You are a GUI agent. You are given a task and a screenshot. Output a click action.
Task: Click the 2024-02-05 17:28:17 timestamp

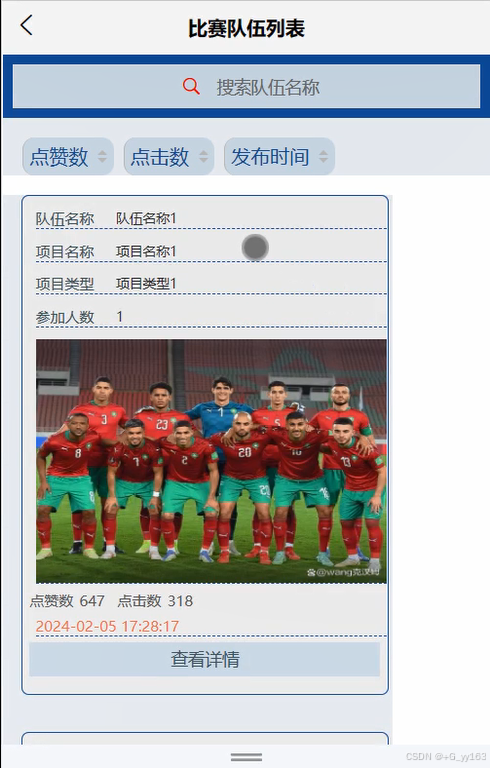pyautogui.click(x=107, y=626)
